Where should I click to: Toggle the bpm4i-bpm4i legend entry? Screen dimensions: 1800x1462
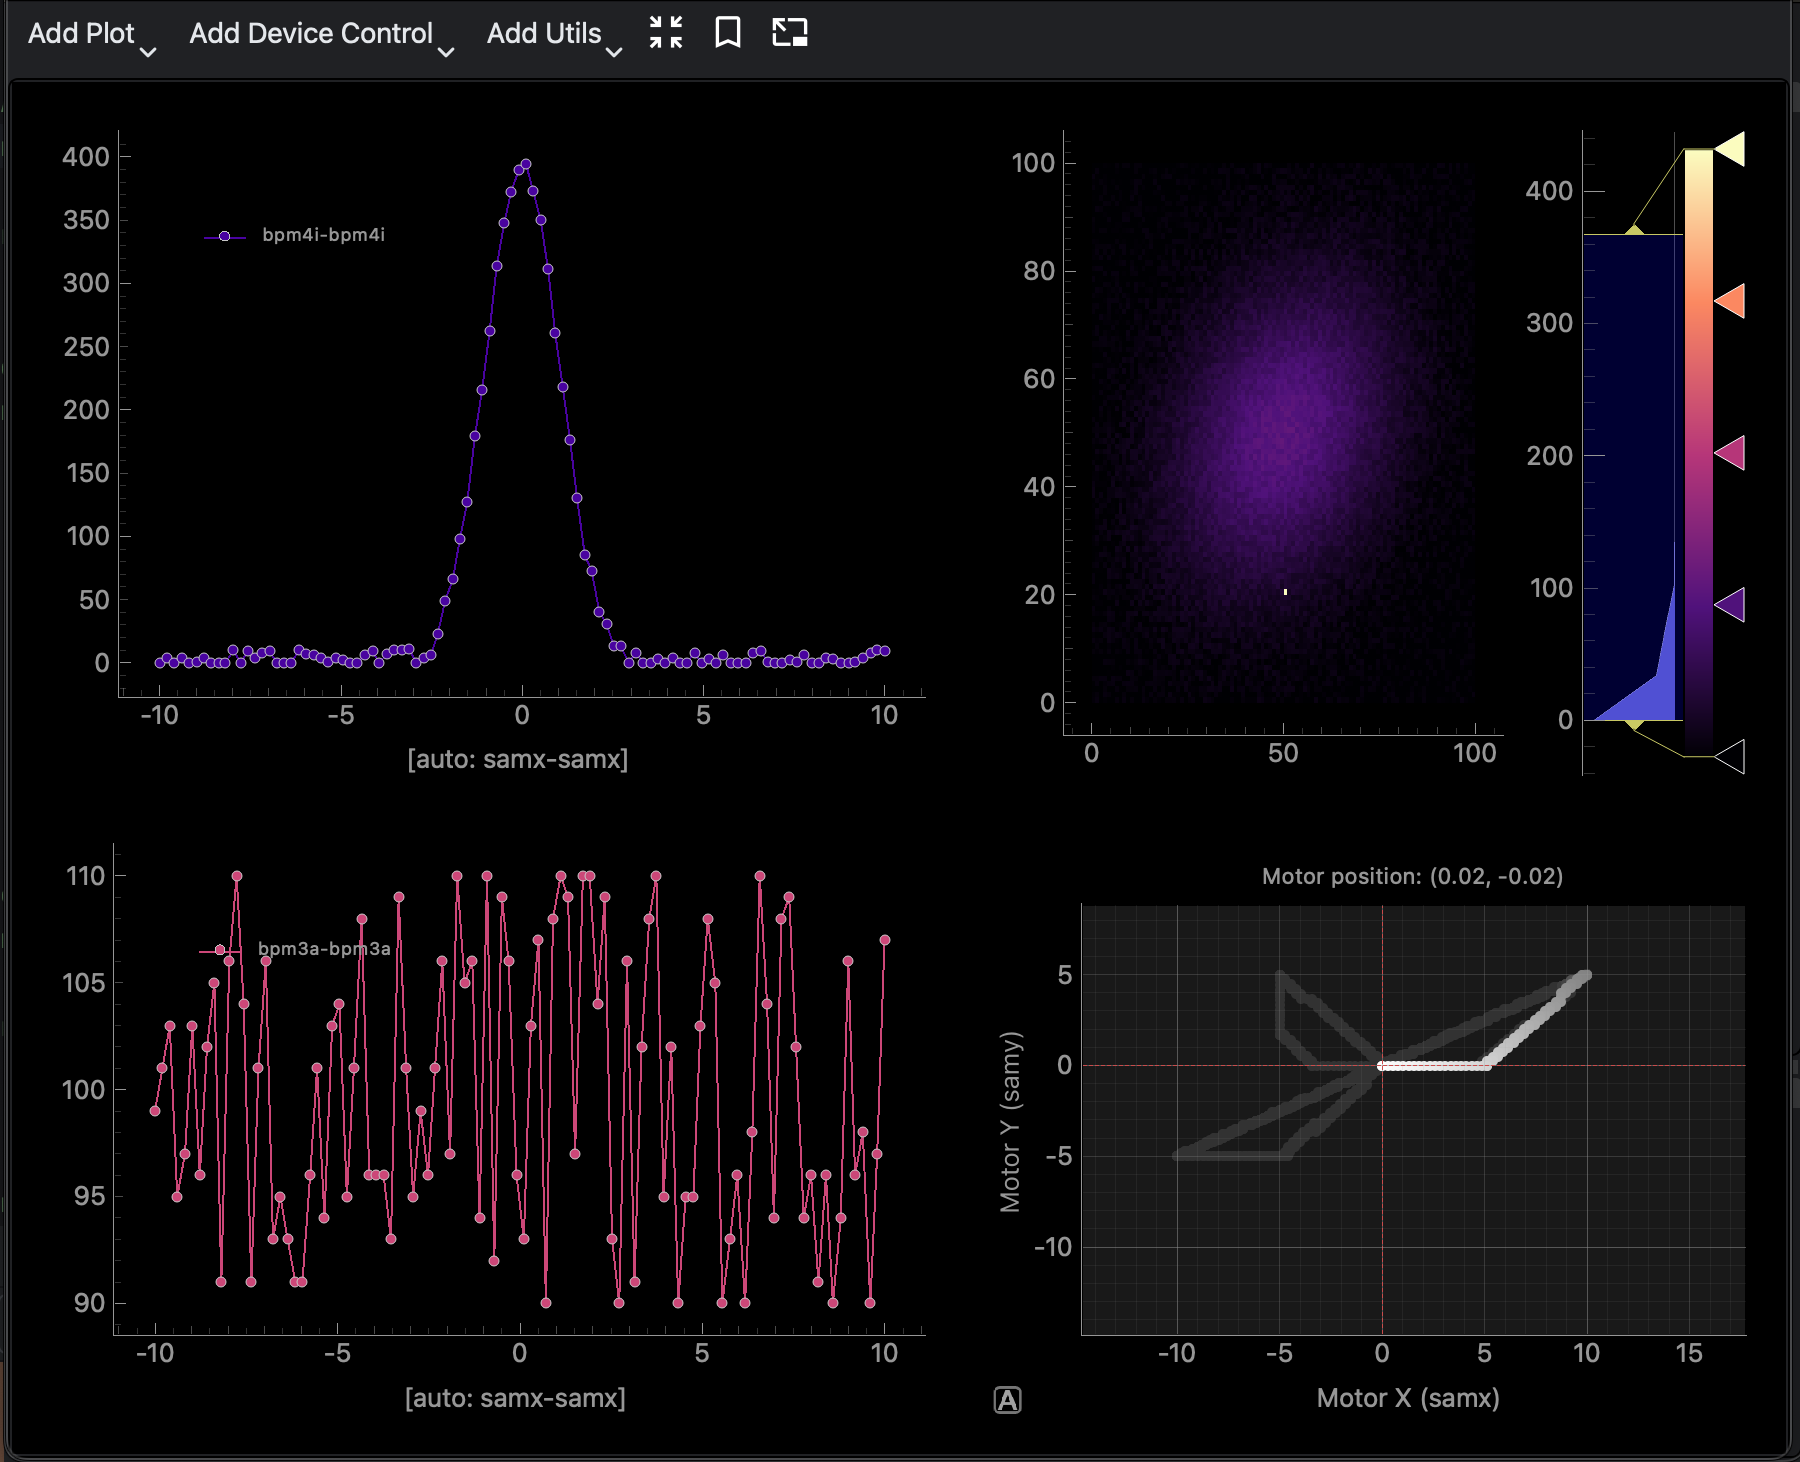(322, 235)
